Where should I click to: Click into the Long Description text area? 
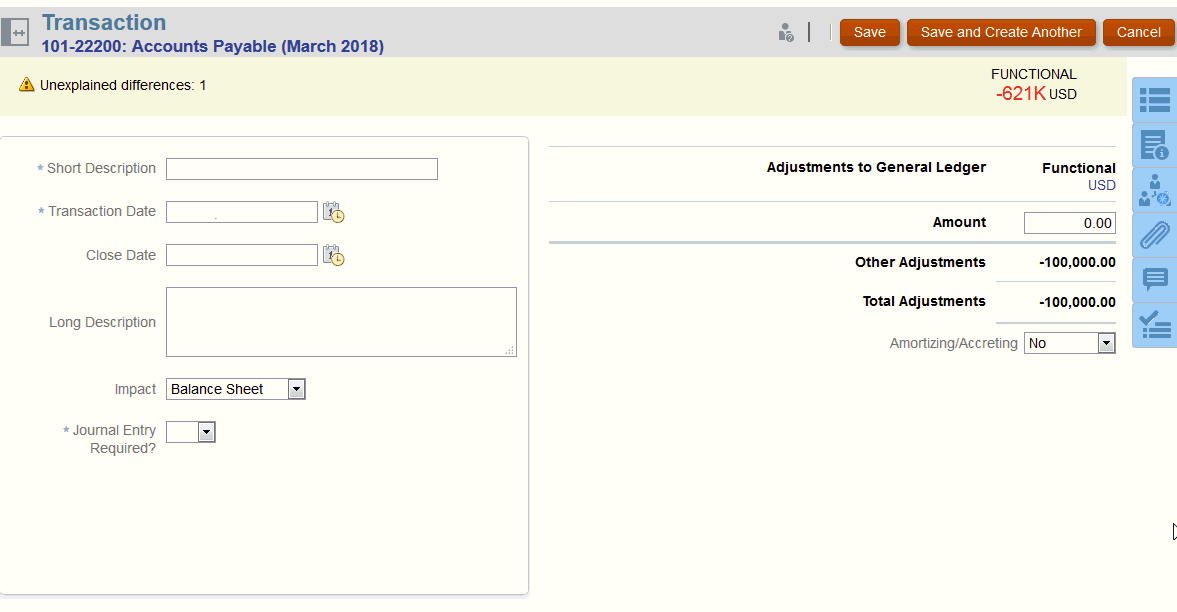click(x=341, y=322)
